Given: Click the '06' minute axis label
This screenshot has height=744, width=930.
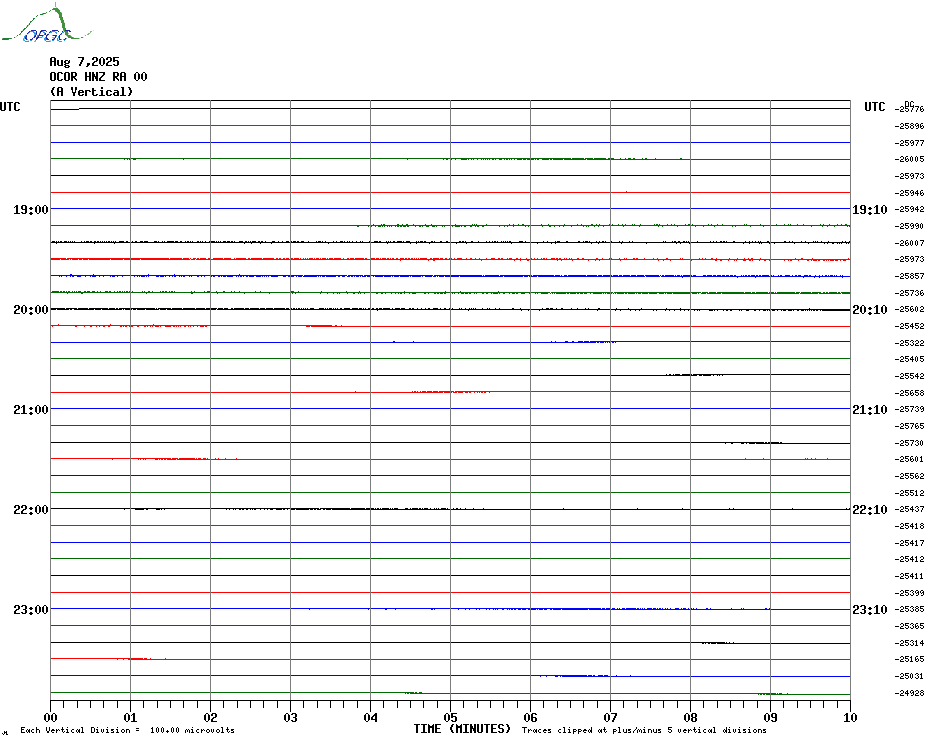Looking at the screenshot, I should click(x=531, y=718).
